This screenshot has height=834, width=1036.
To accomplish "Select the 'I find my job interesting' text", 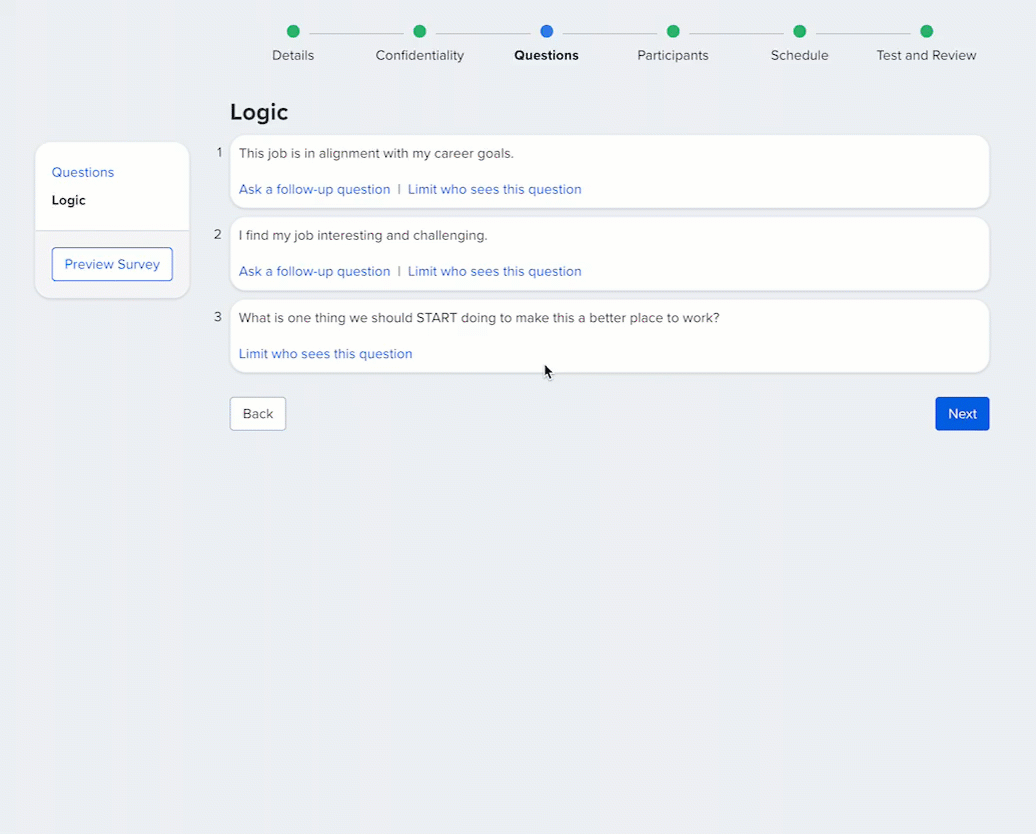I will pyautogui.click(x=363, y=235).
